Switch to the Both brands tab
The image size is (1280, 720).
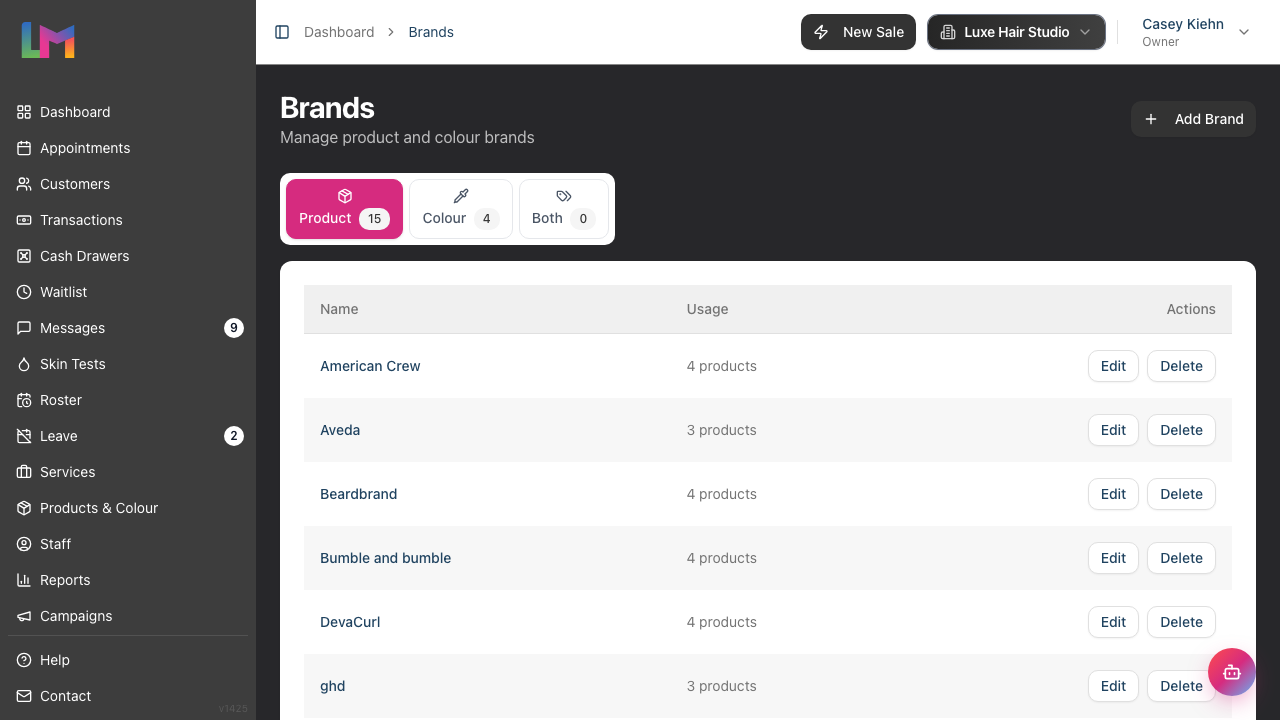564,209
